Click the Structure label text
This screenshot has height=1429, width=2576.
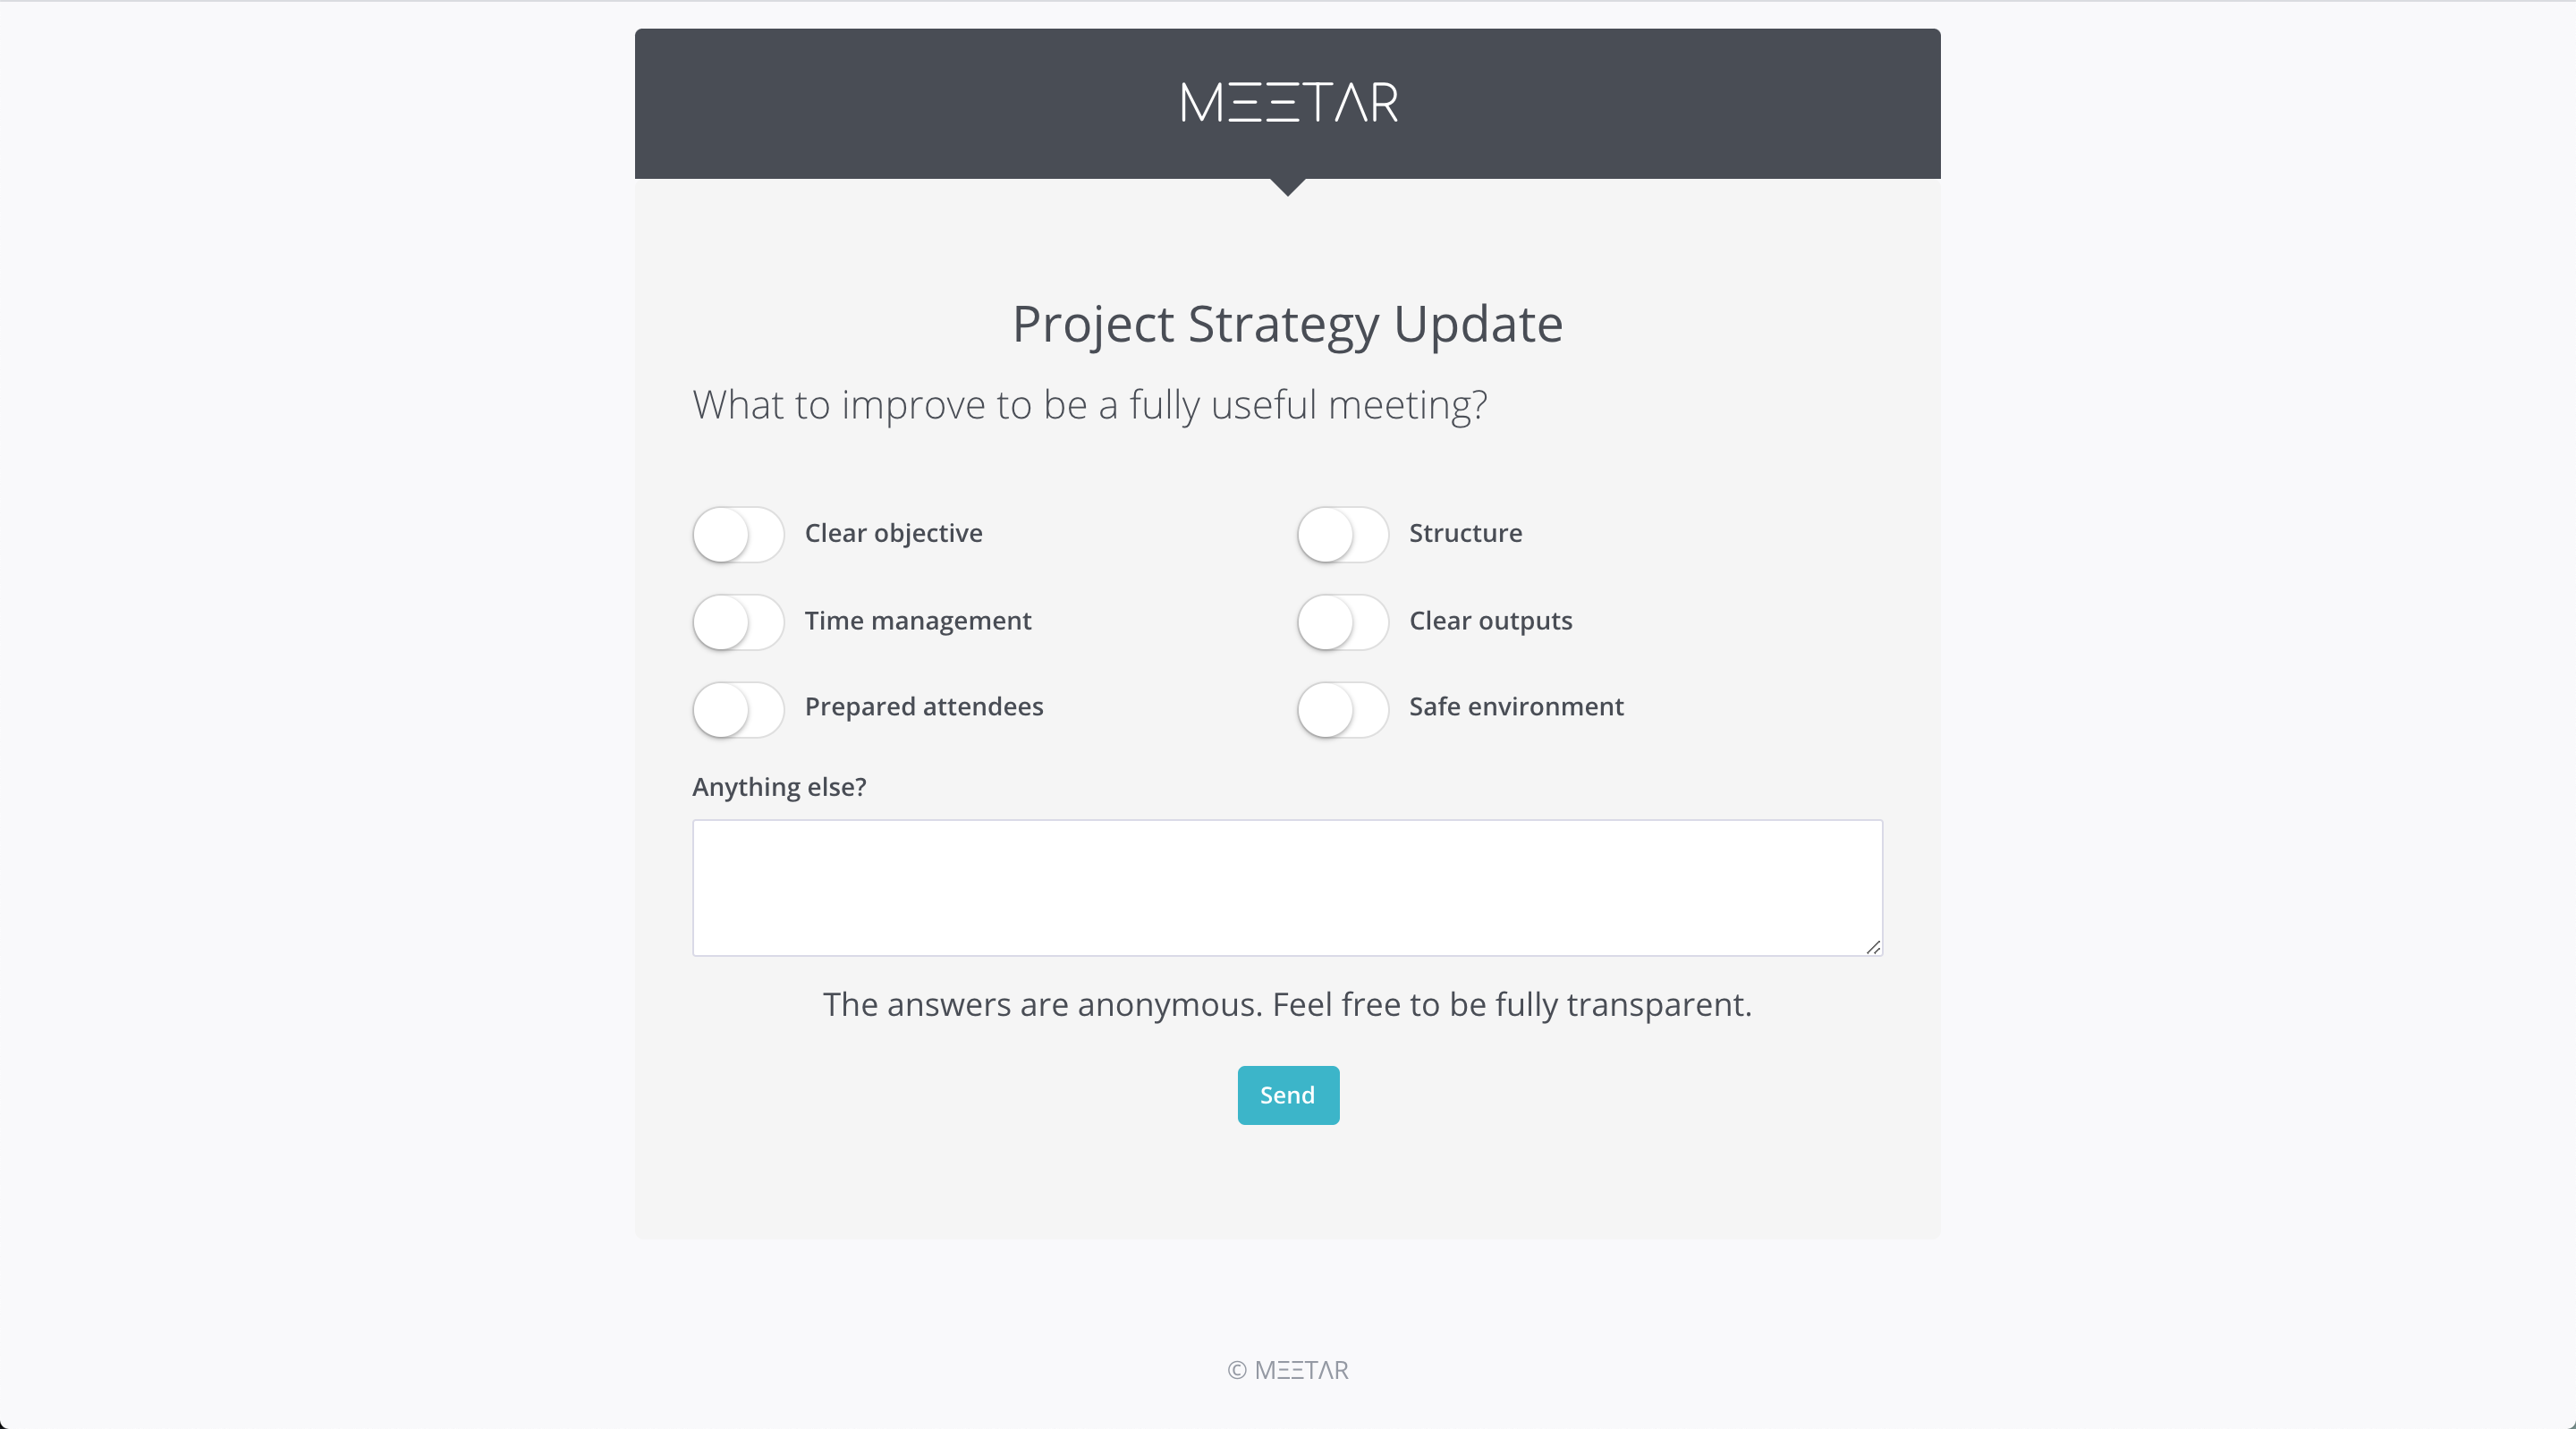1465,533
